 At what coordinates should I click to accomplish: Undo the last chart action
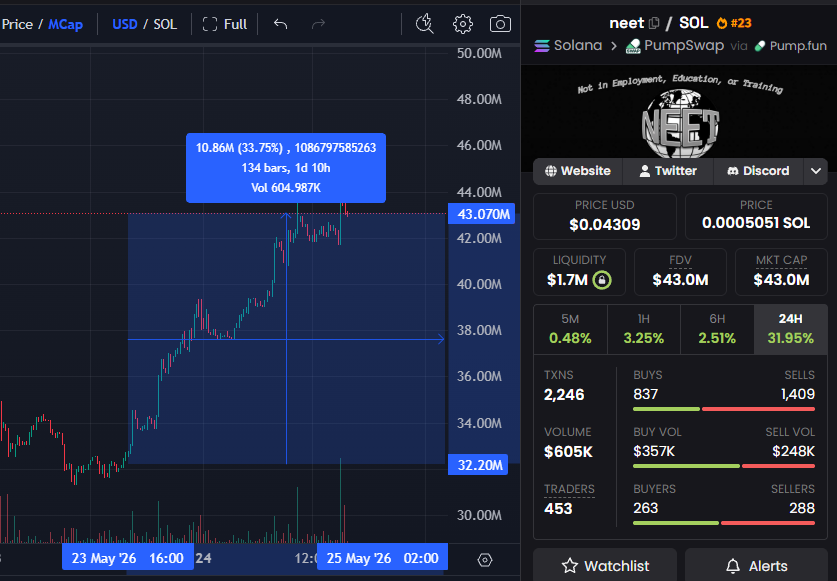click(280, 24)
